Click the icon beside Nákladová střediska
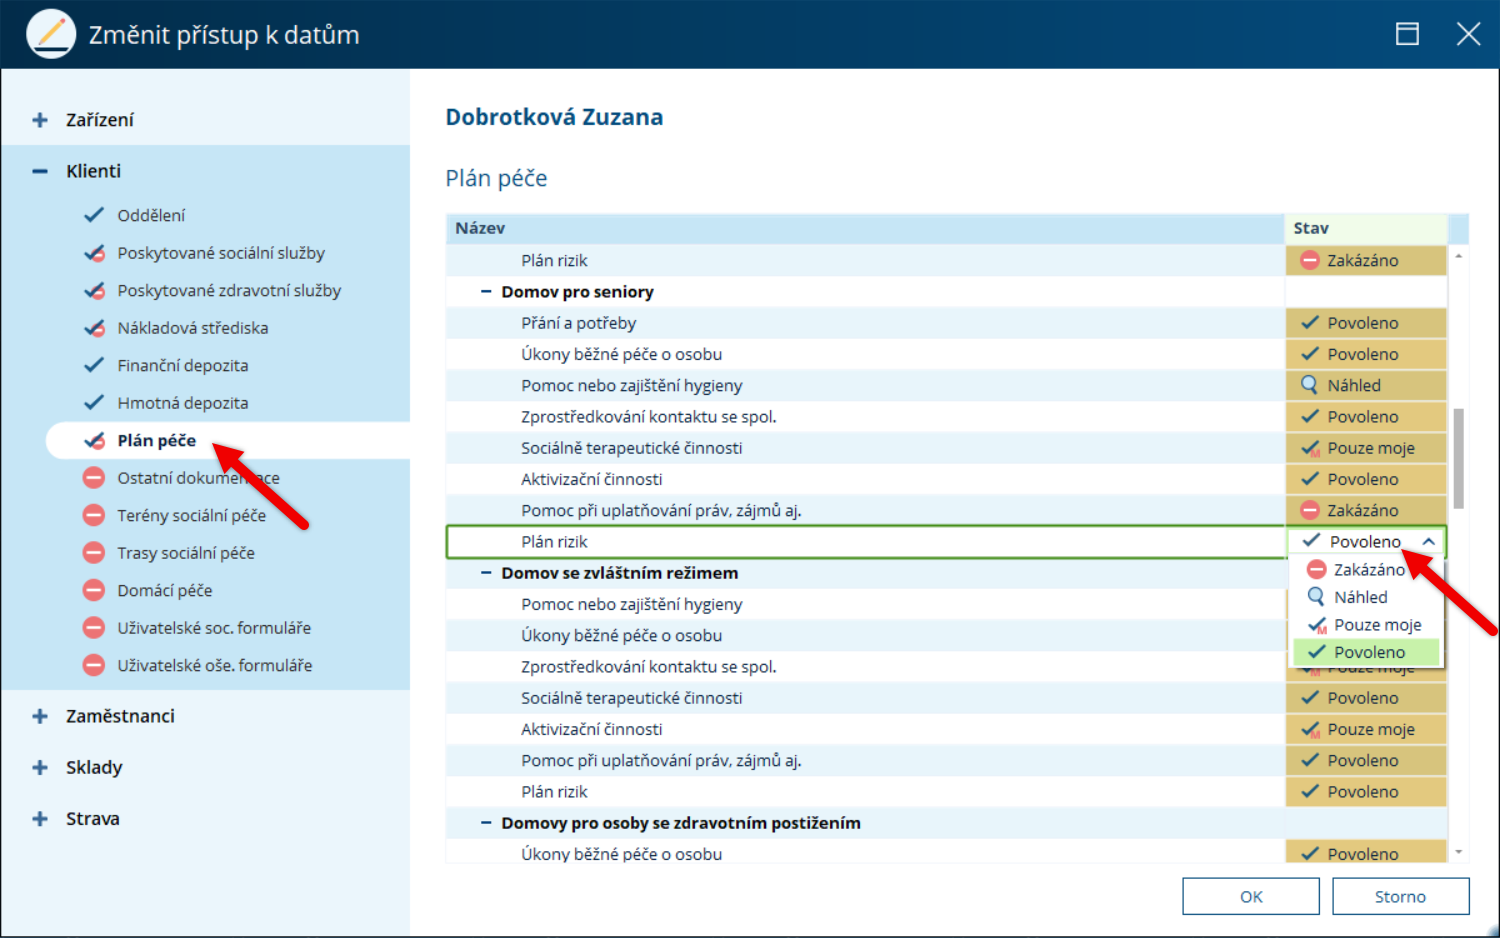Image resolution: width=1500 pixels, height=938 pixels. tap(94, 328)
